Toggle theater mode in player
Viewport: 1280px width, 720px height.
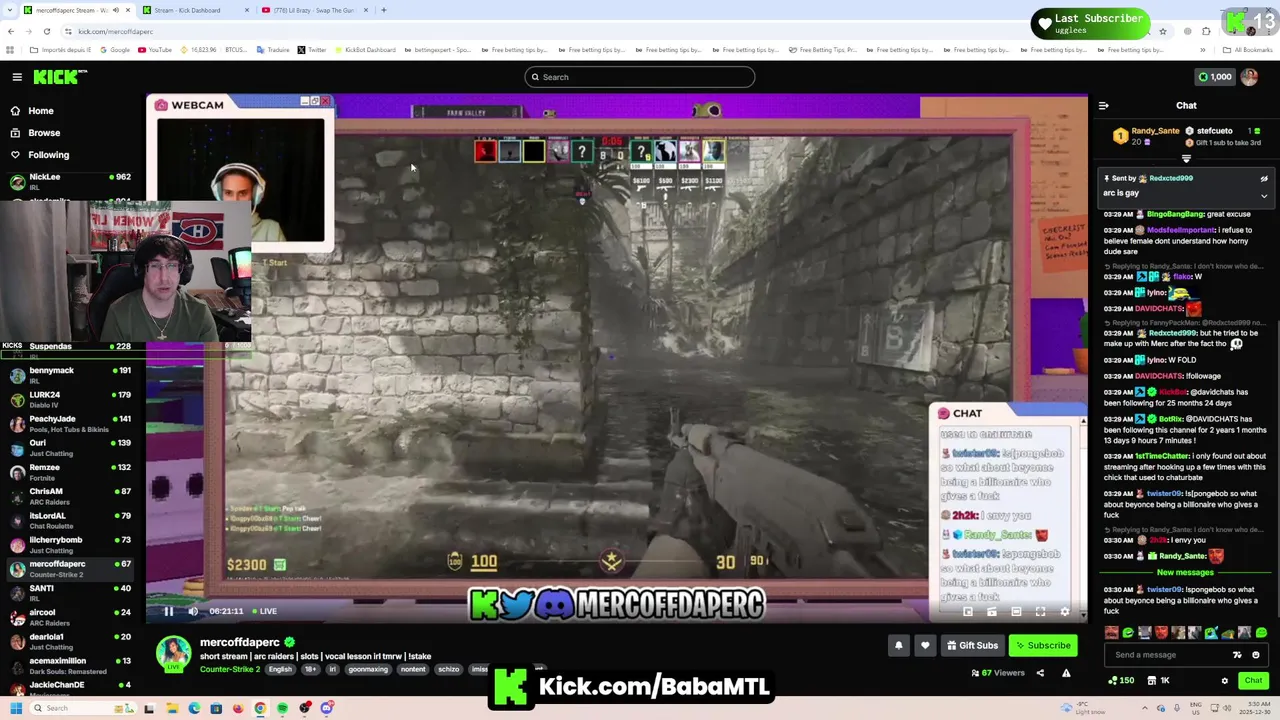point(1016,612)
